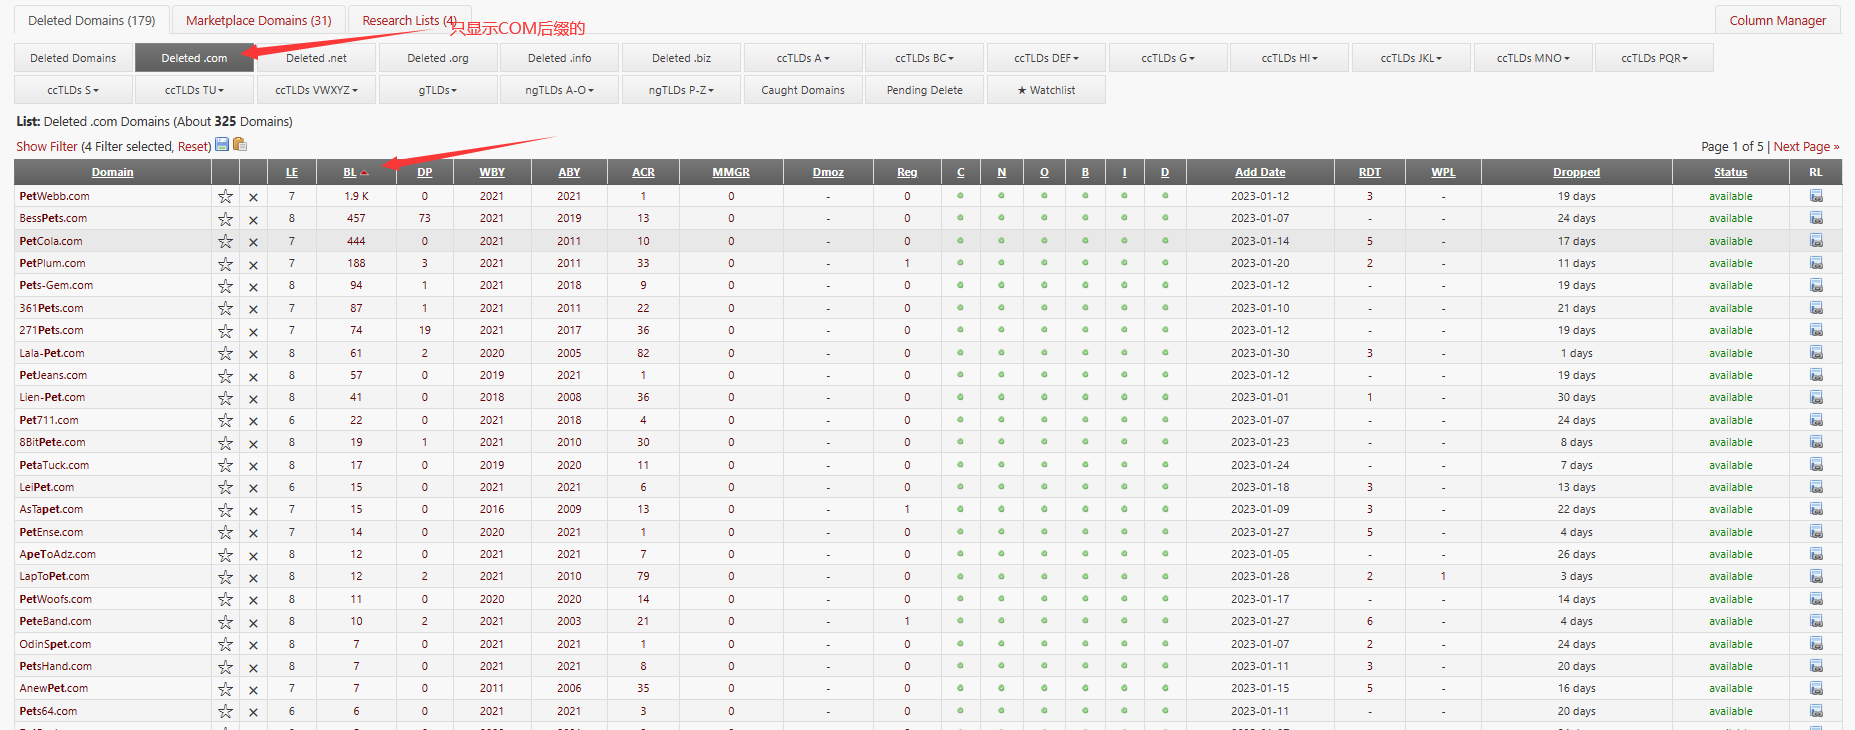The height and width of the screenshot is (730, 1855).
Task: Sort the table by BL column header
Action: click(350, 172)
